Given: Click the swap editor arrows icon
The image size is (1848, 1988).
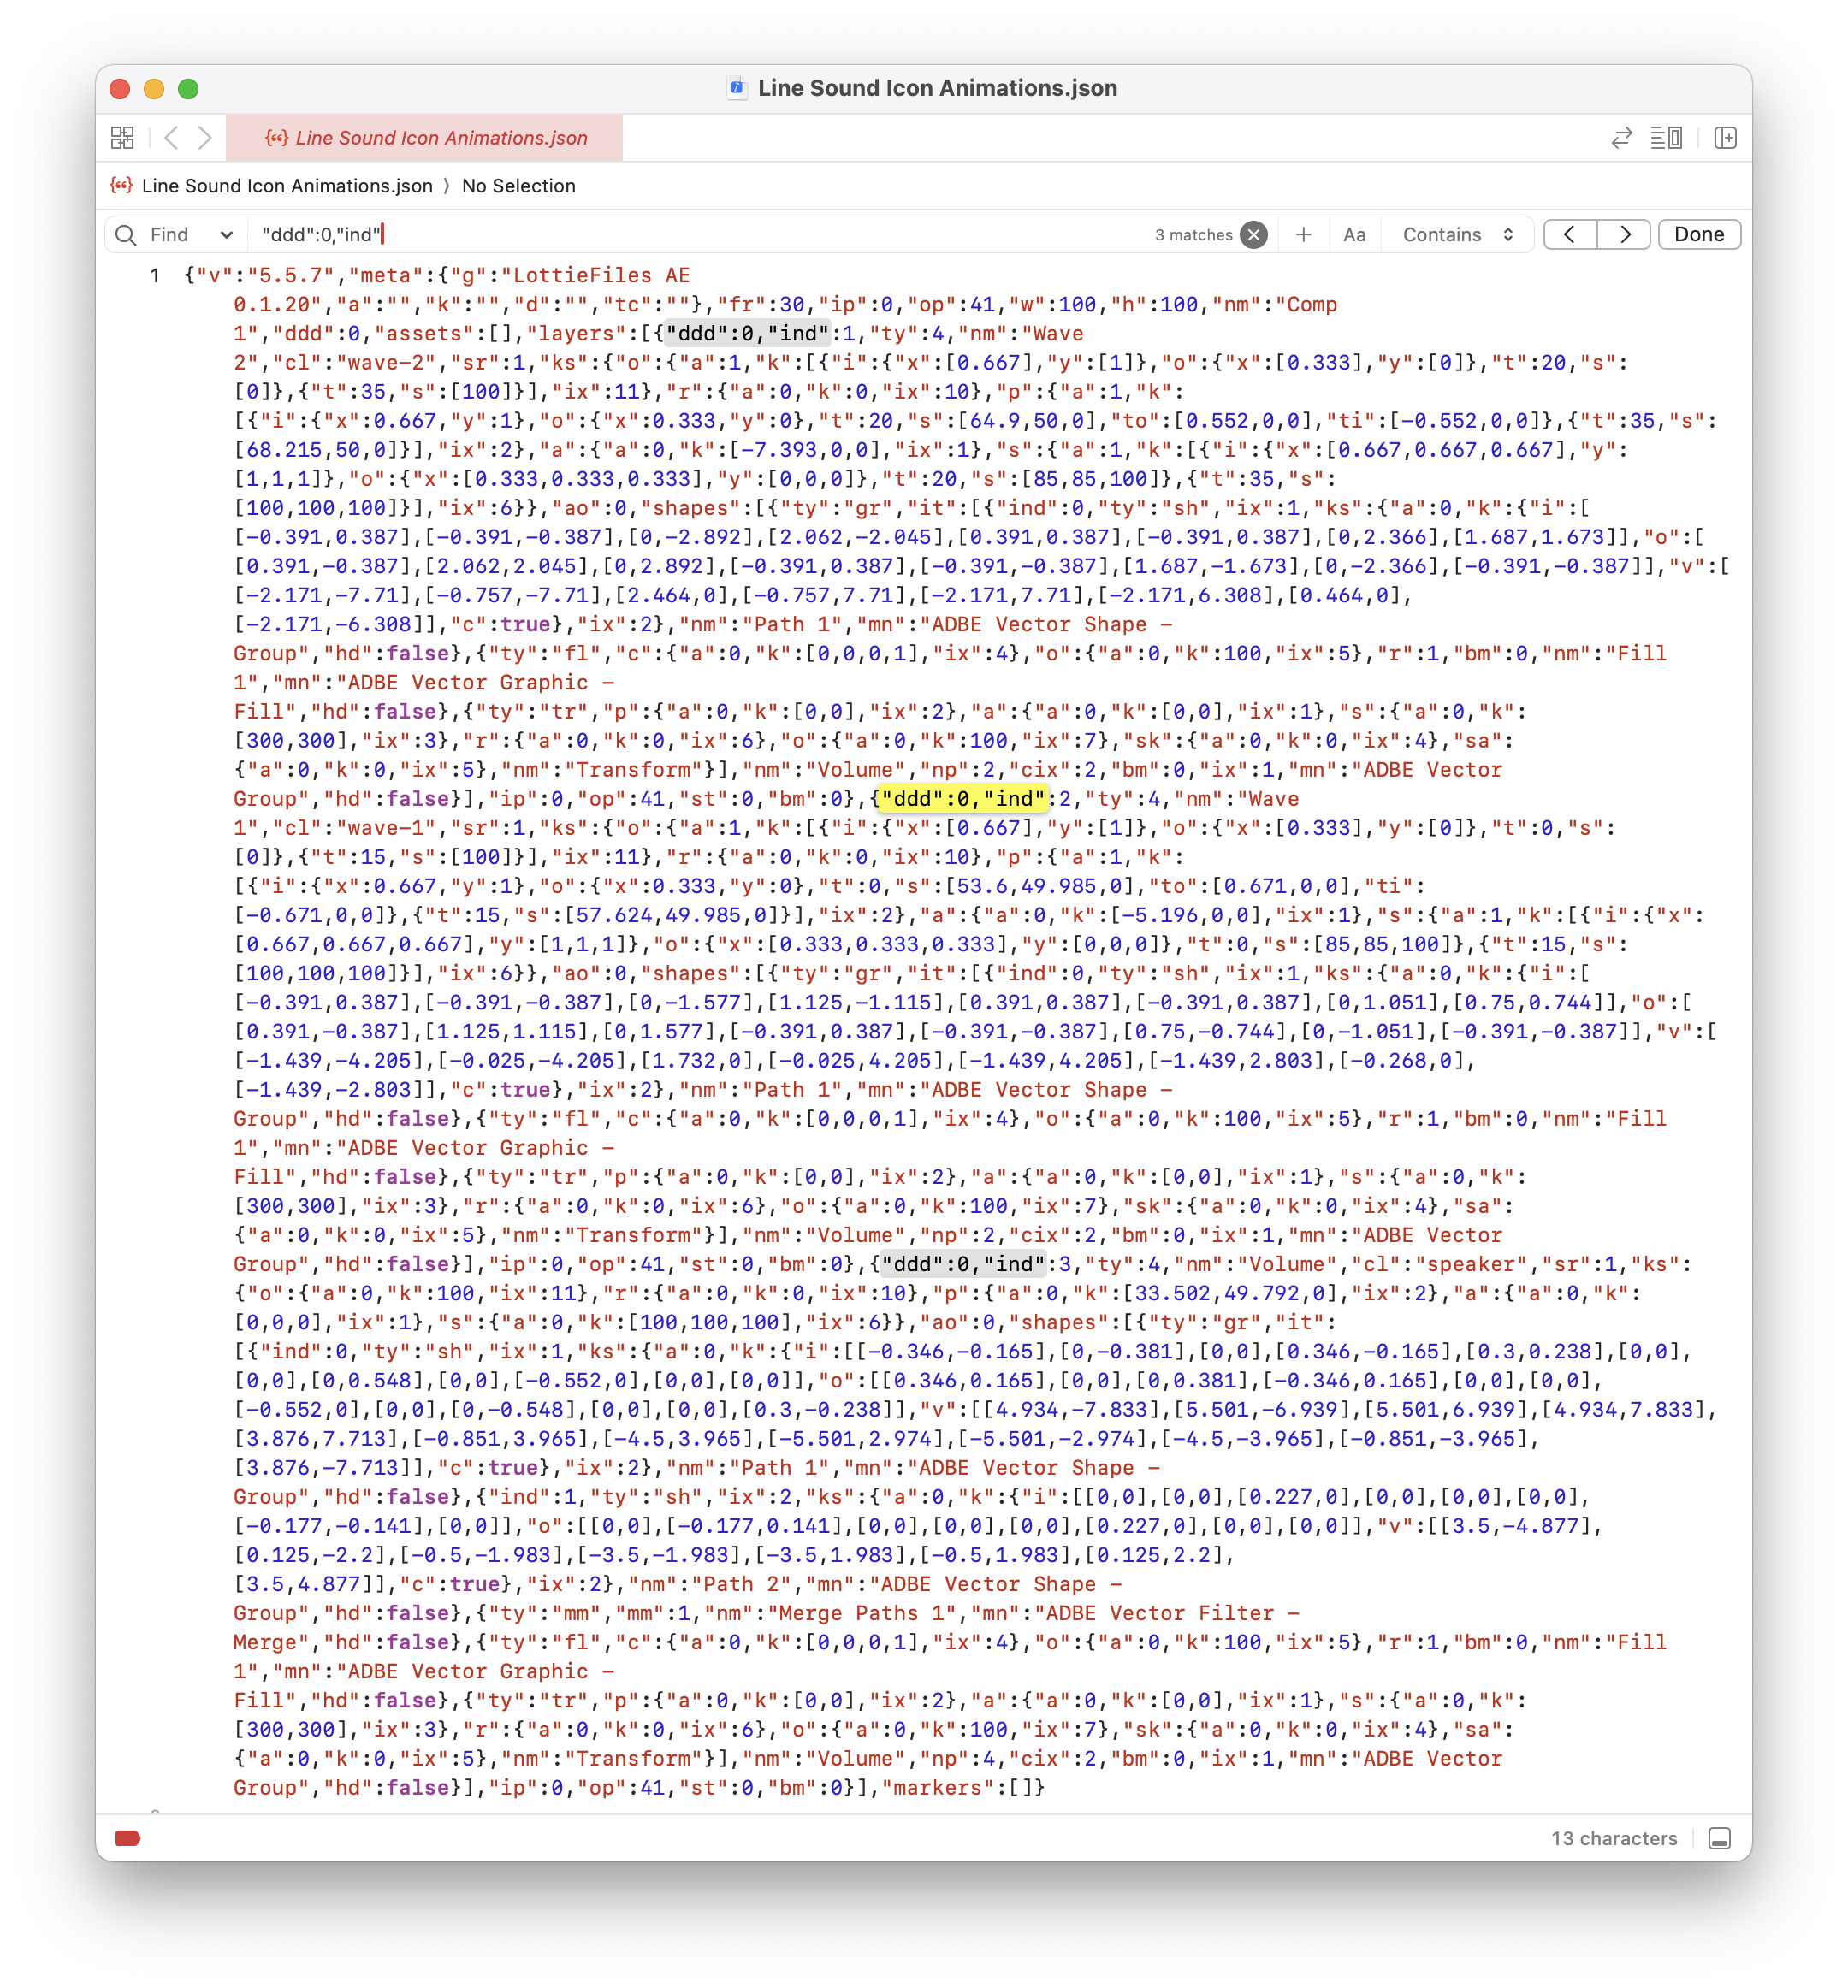Looking at the screenshot, I should (1621, 138).
